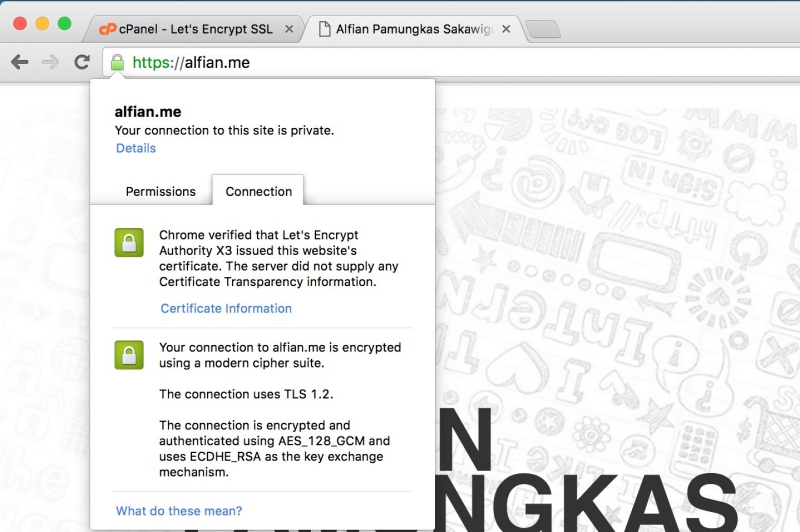The height and width of the screenshot is (532, 800).
Task: Close the browser window with red button
Action: click(20, 23)
